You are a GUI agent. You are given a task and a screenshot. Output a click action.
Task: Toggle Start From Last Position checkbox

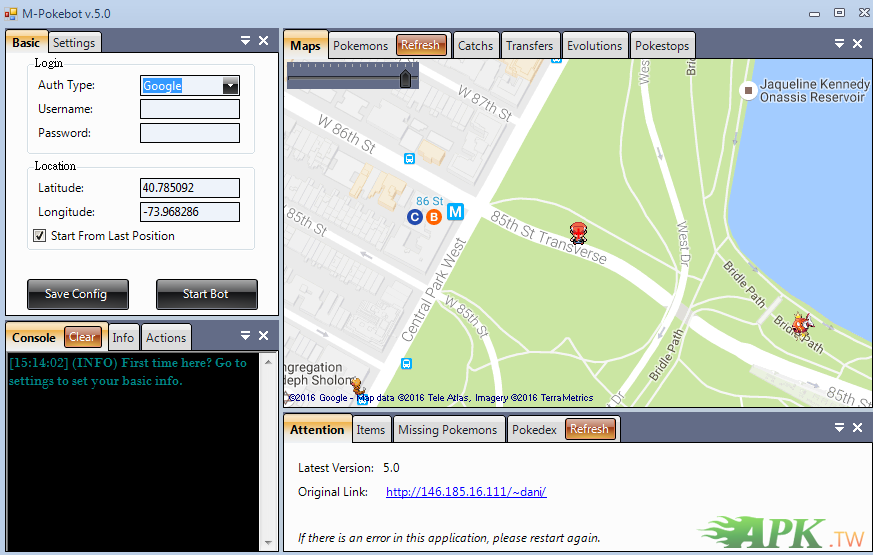point(40,236)
